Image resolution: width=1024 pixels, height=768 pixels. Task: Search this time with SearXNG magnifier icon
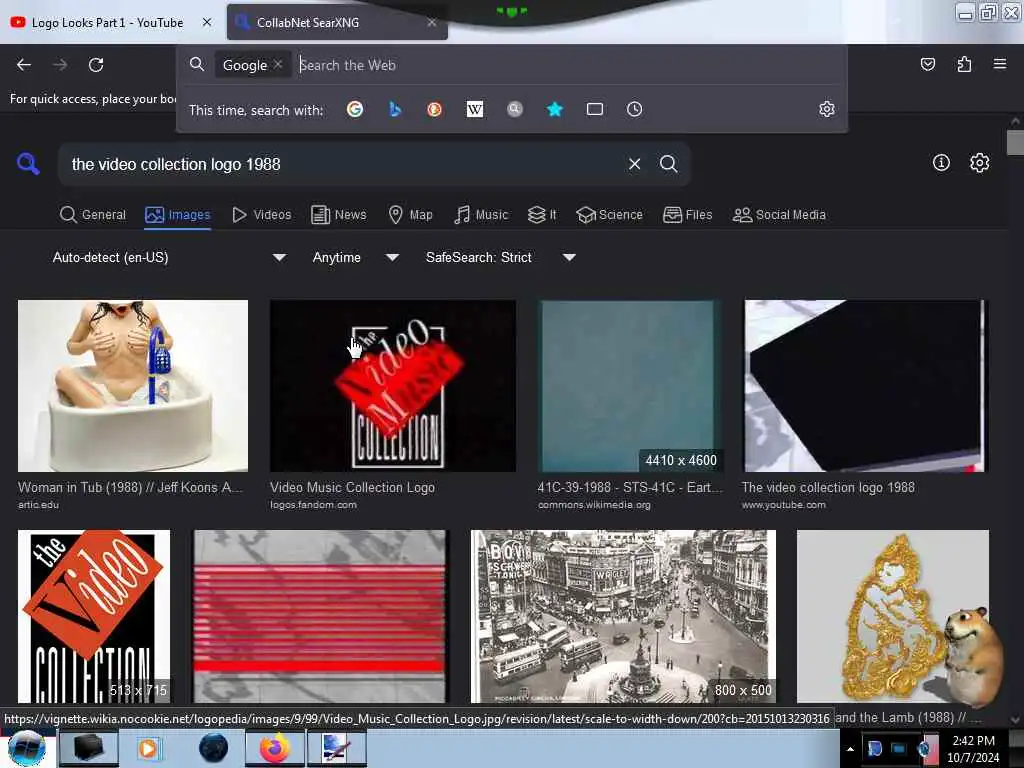pos(515,109)
